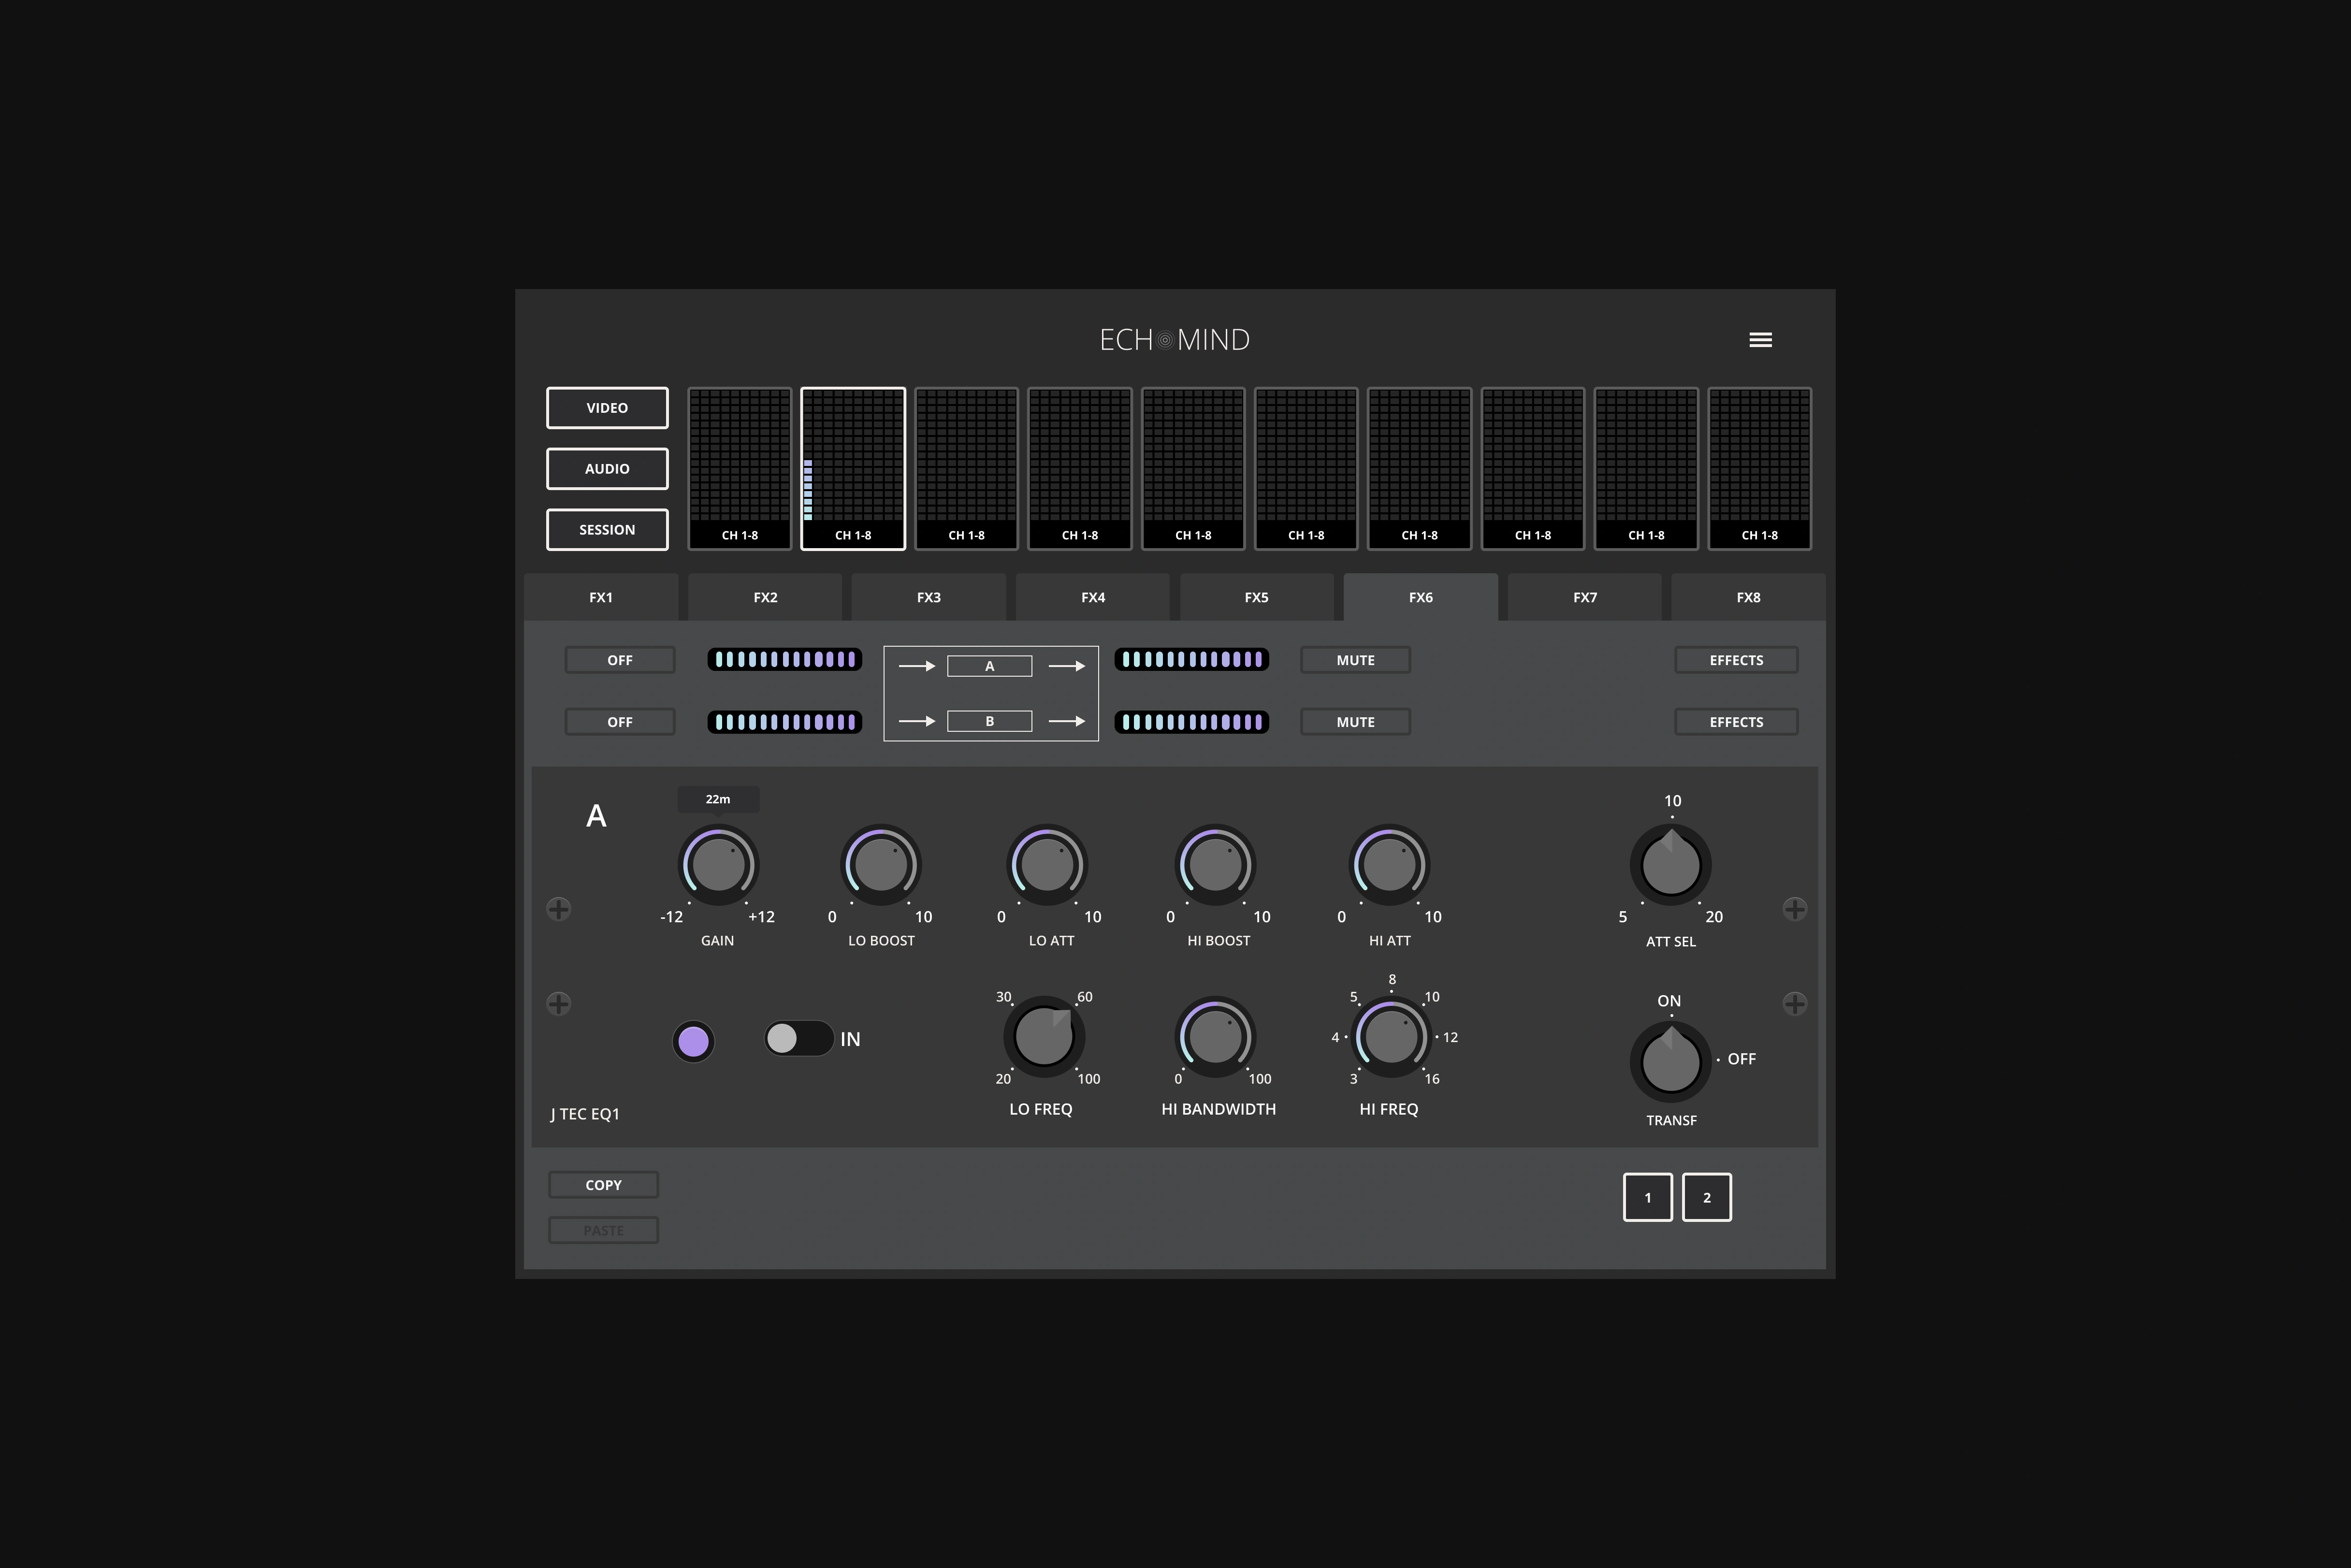Click the J TEC EQ1 label

(585, 1114)
